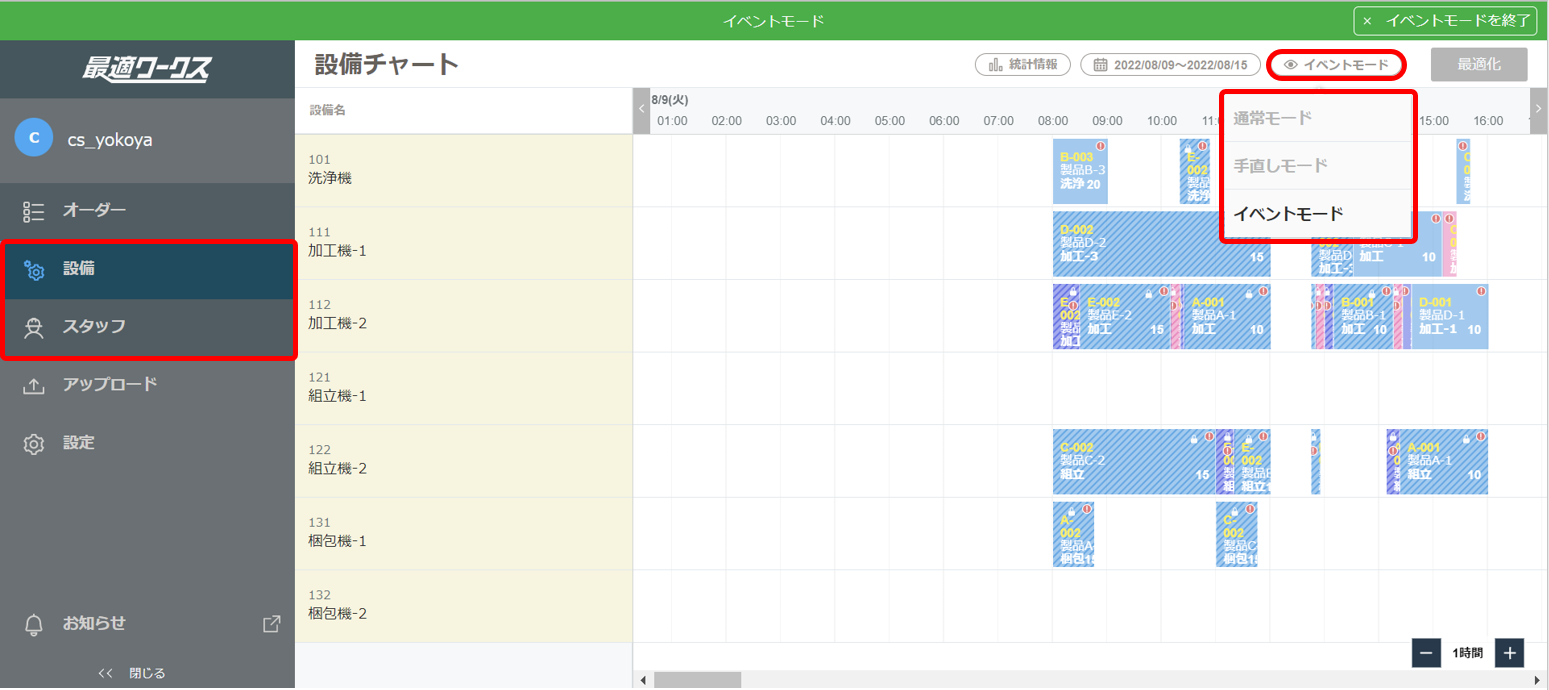Zoom out timeline with minus button
This screenshot has height=690, width=1549.
tap(1426, 653)
